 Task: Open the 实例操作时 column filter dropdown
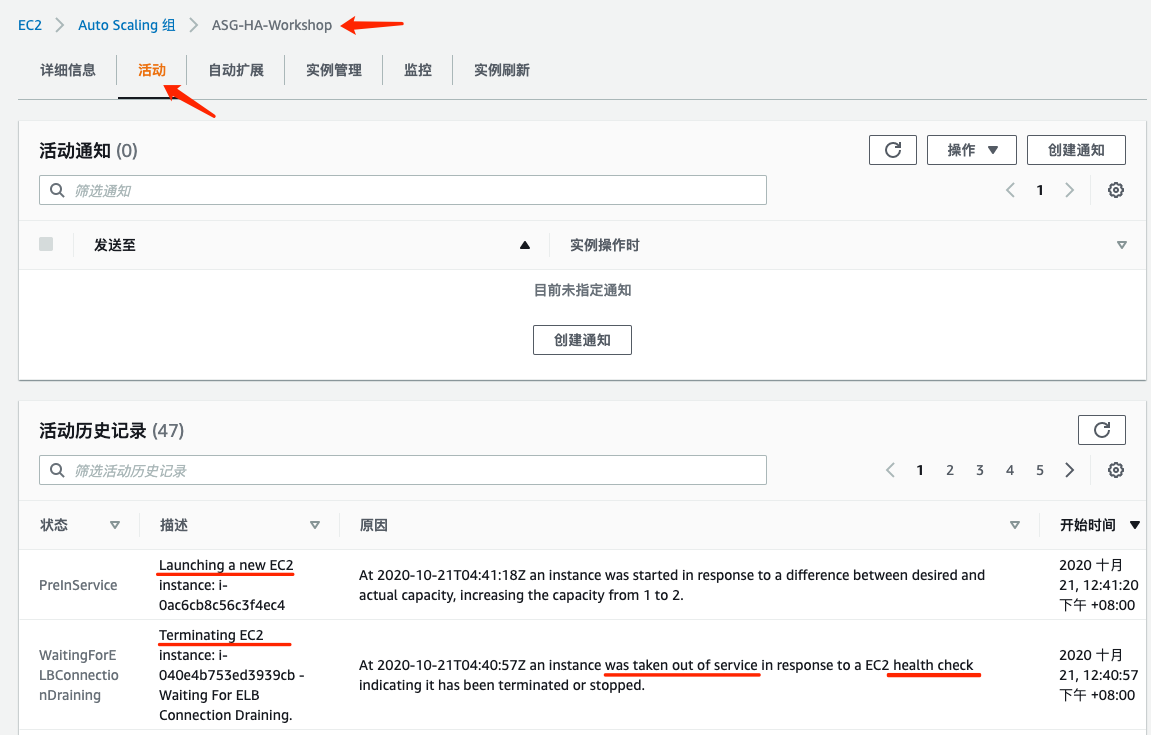coord(1121,244)
